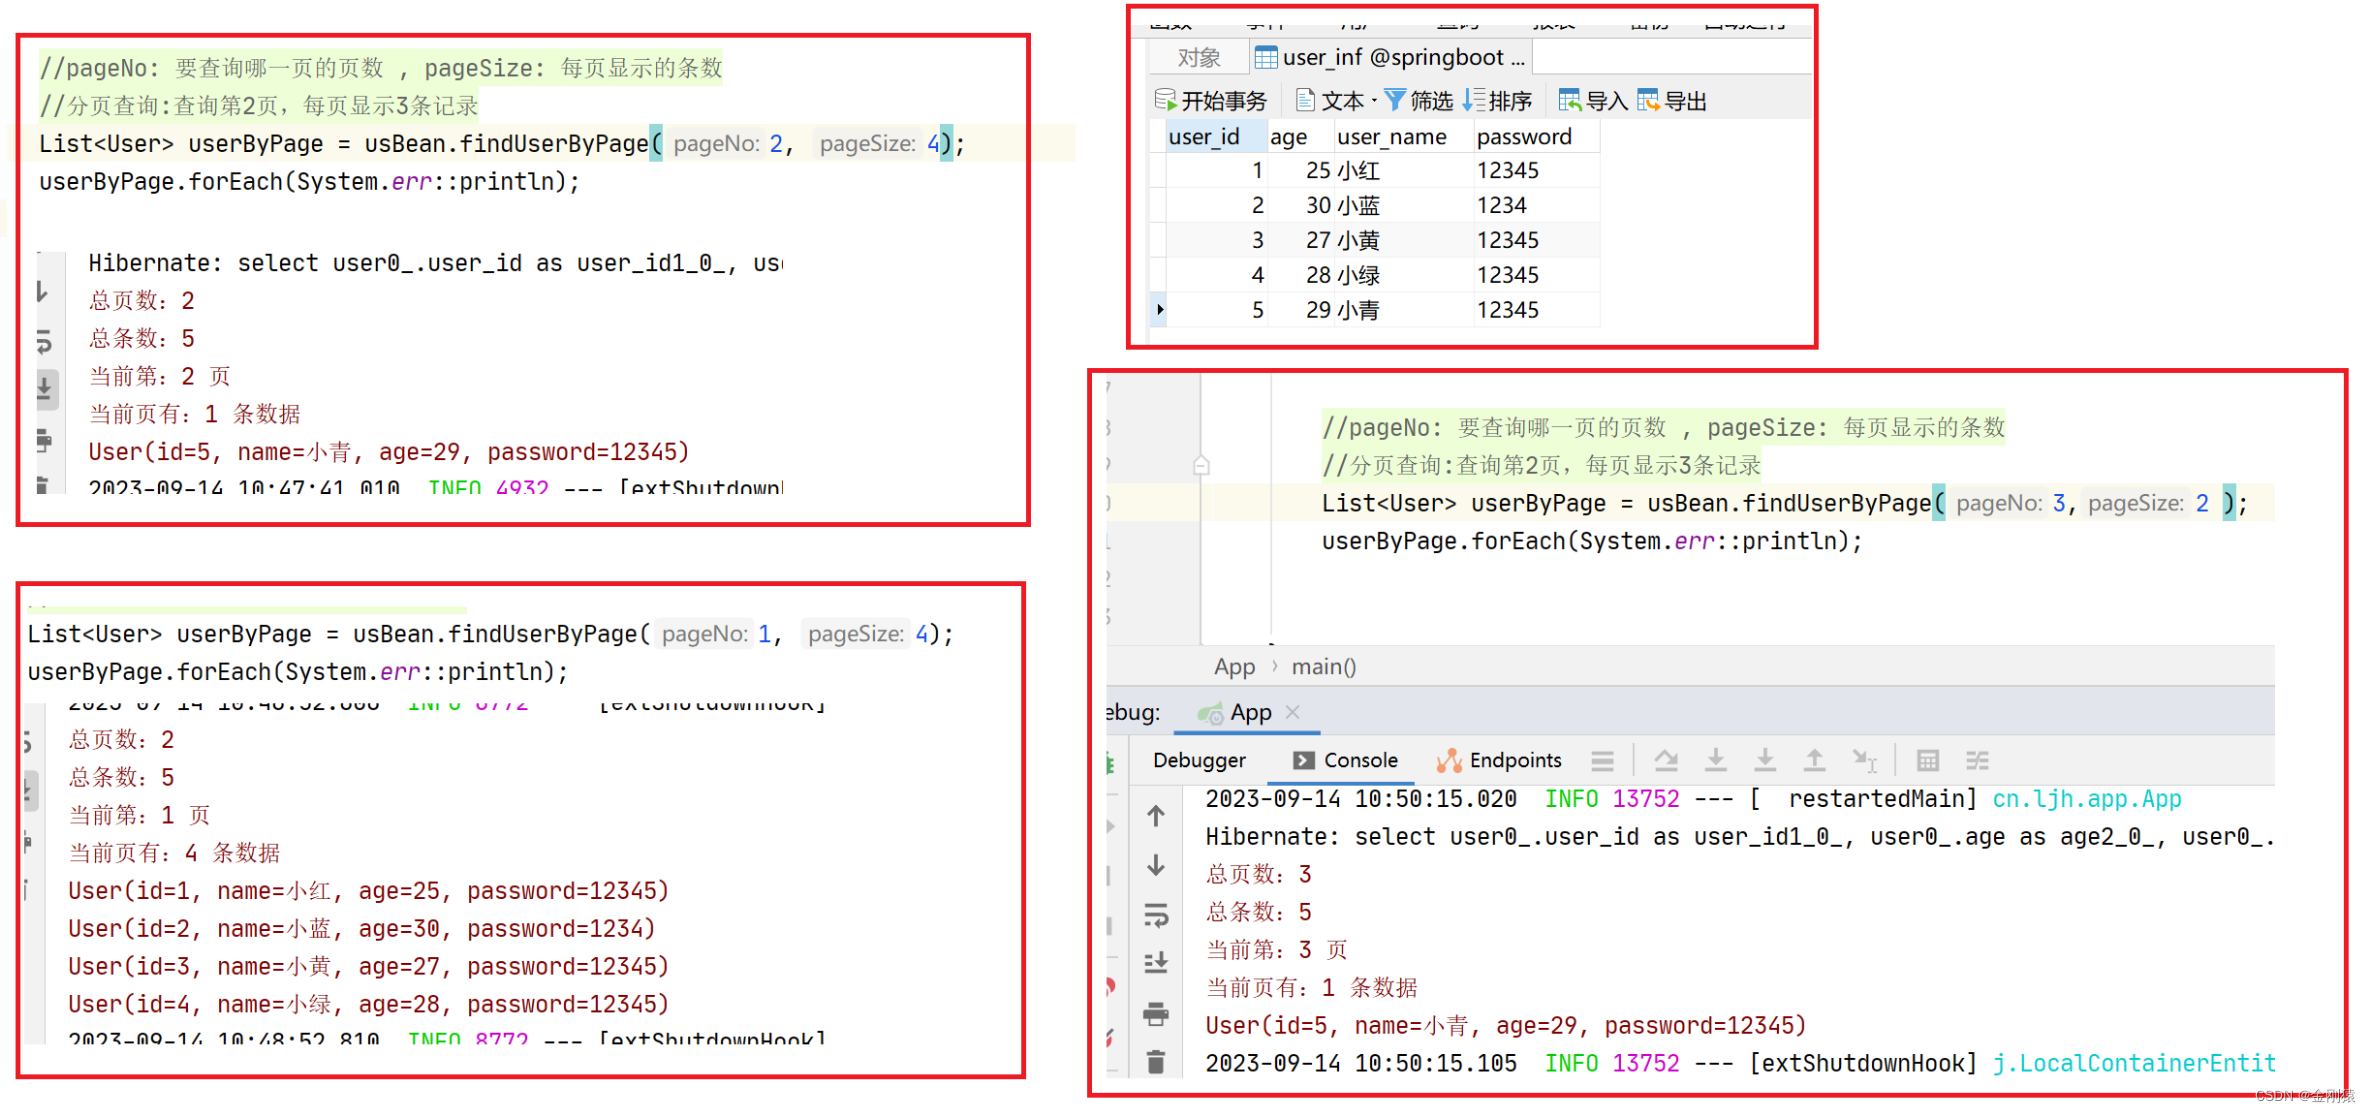Click the Step Out debug icon

[1814, 762]
